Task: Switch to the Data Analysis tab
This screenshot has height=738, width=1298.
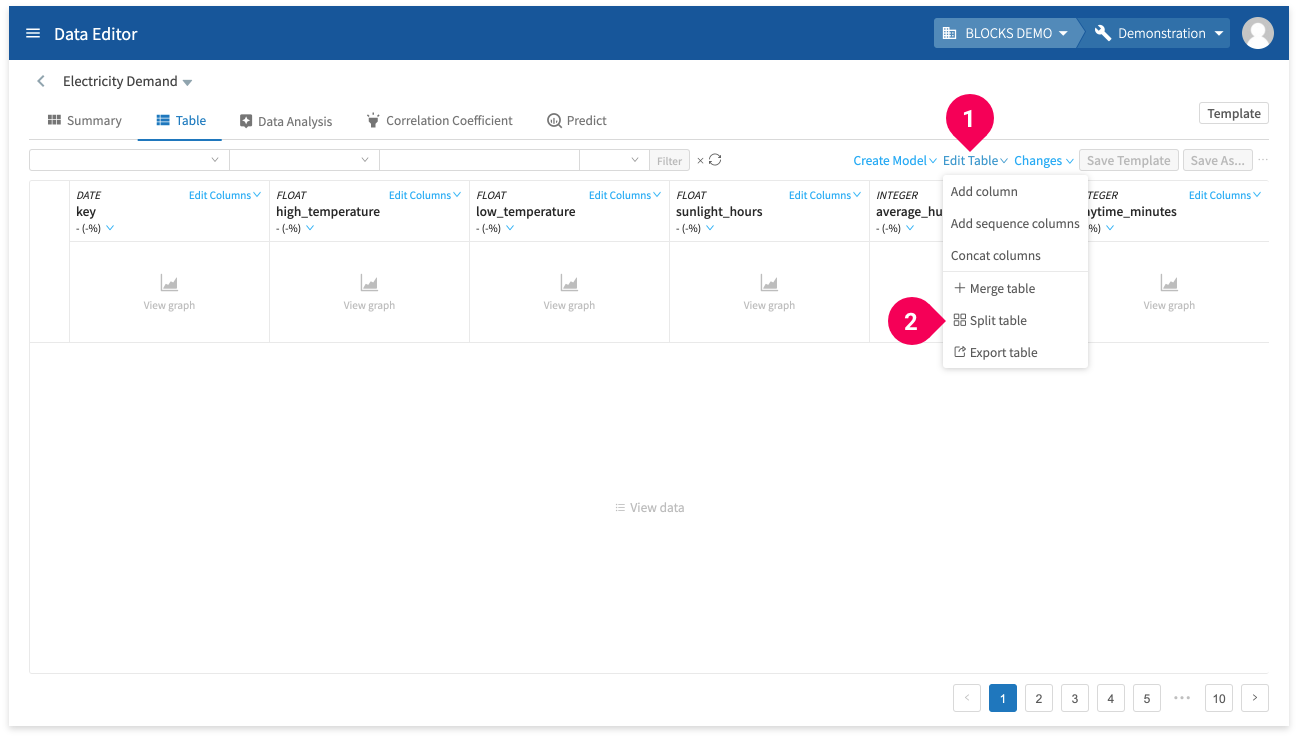Action: [286, 120]
